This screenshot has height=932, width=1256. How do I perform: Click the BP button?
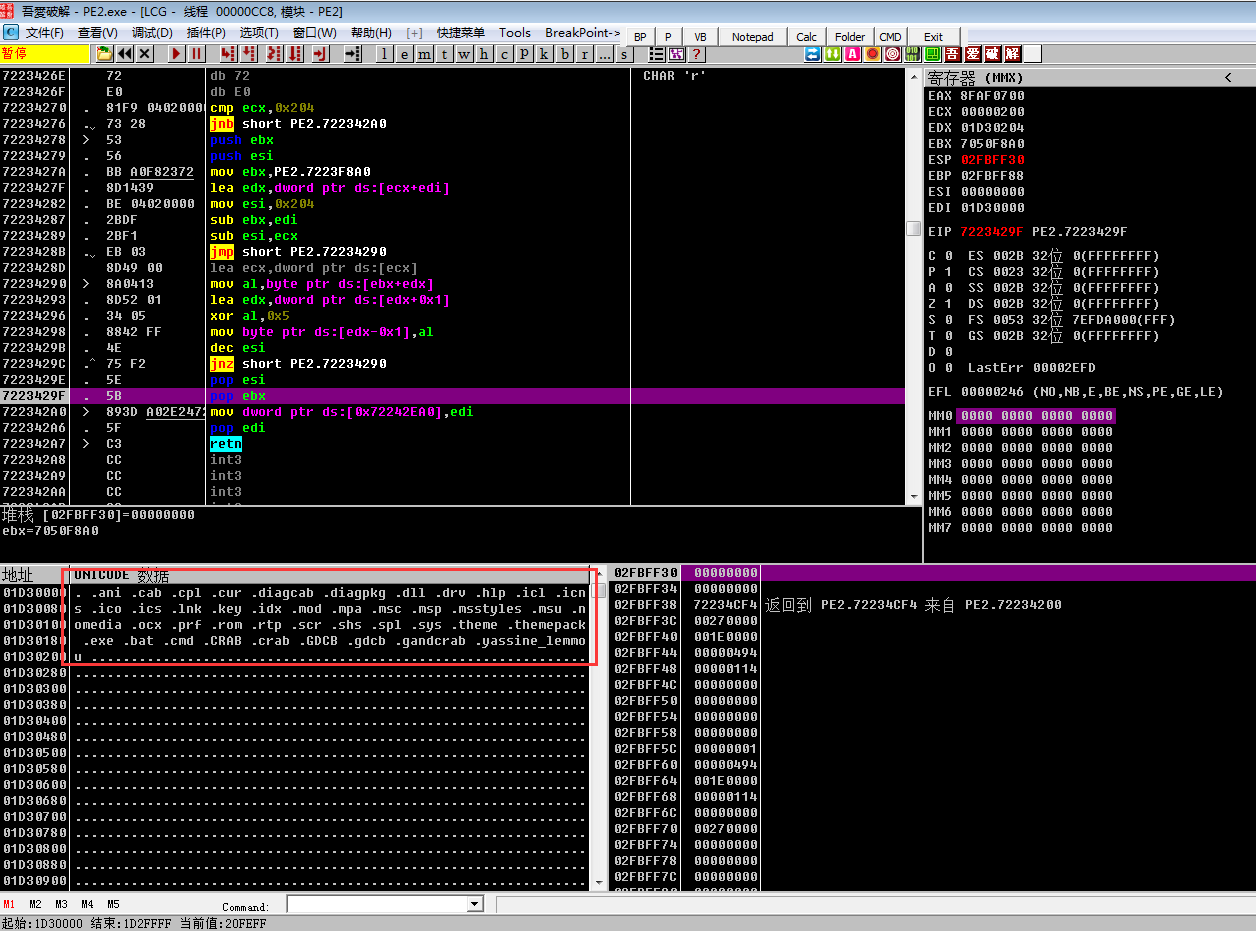coord(640,37)
